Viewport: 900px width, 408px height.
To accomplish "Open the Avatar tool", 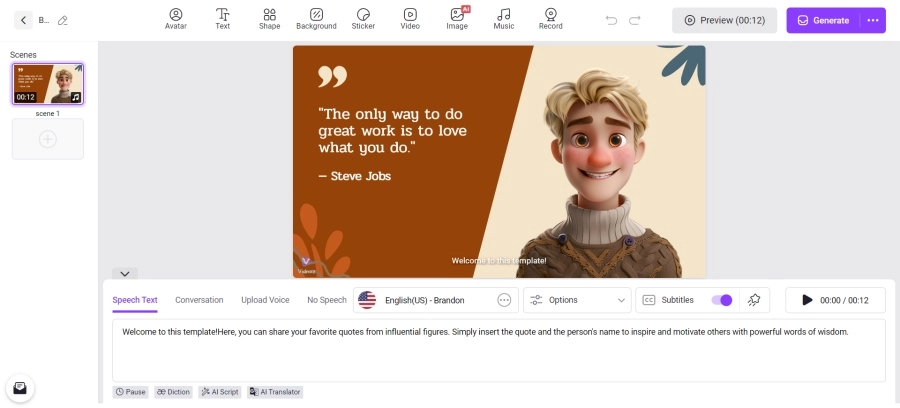I will (176, 19).
